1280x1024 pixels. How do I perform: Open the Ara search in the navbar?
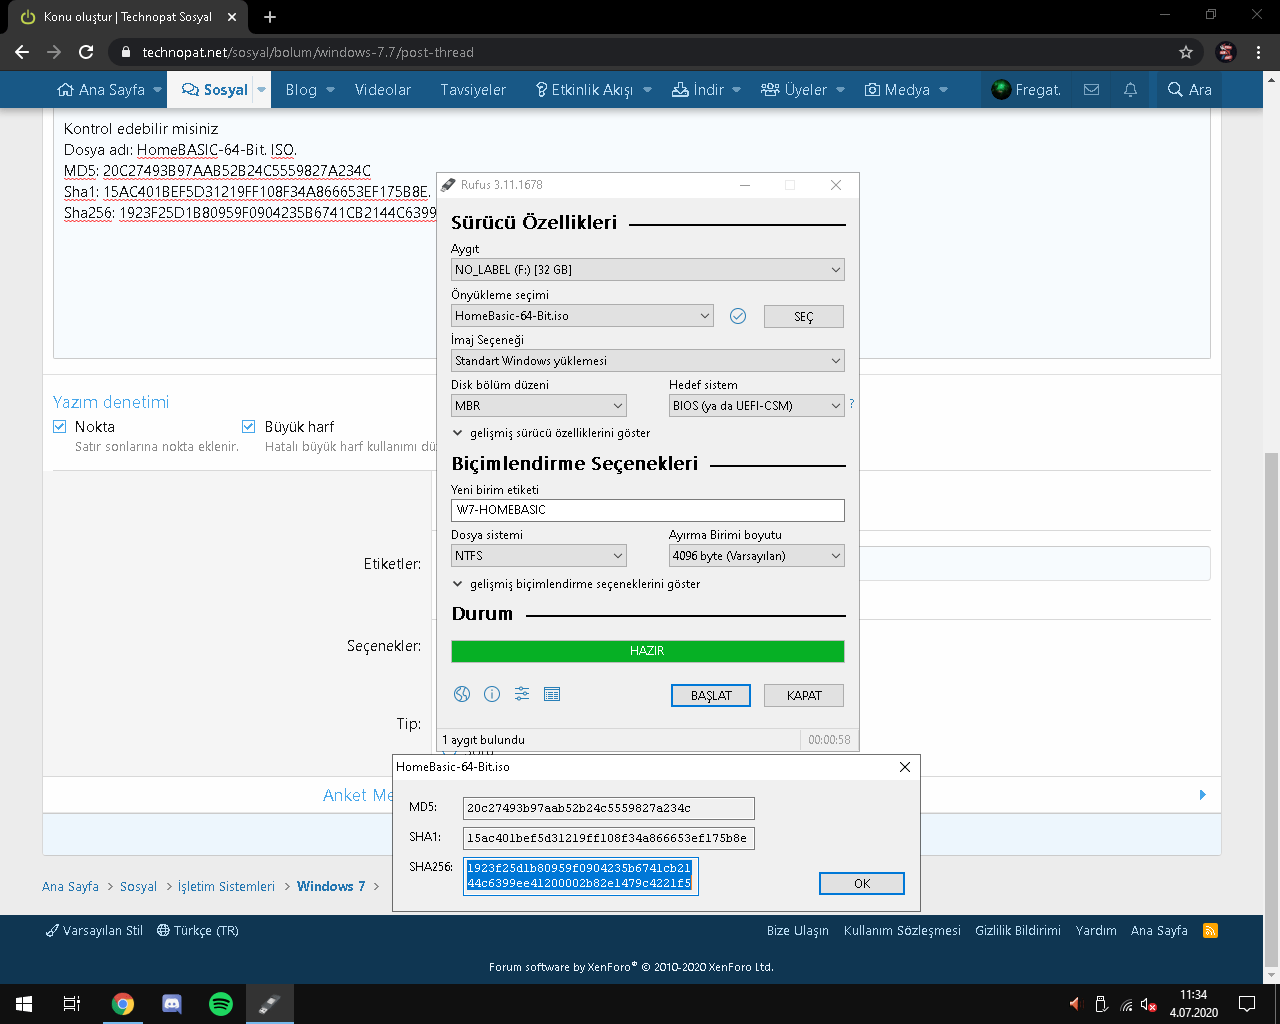click(x=1189, y=90)
